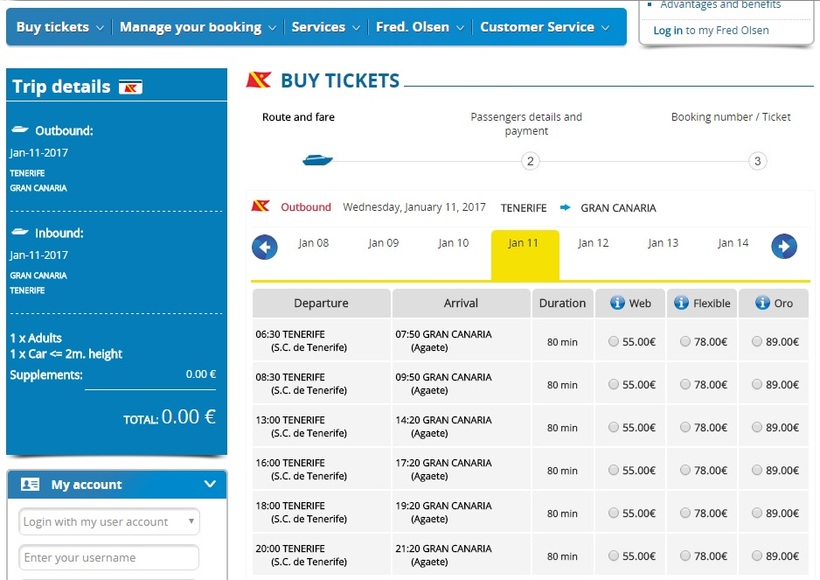Switch to the Jan 12 date tab

pos(593,243)
